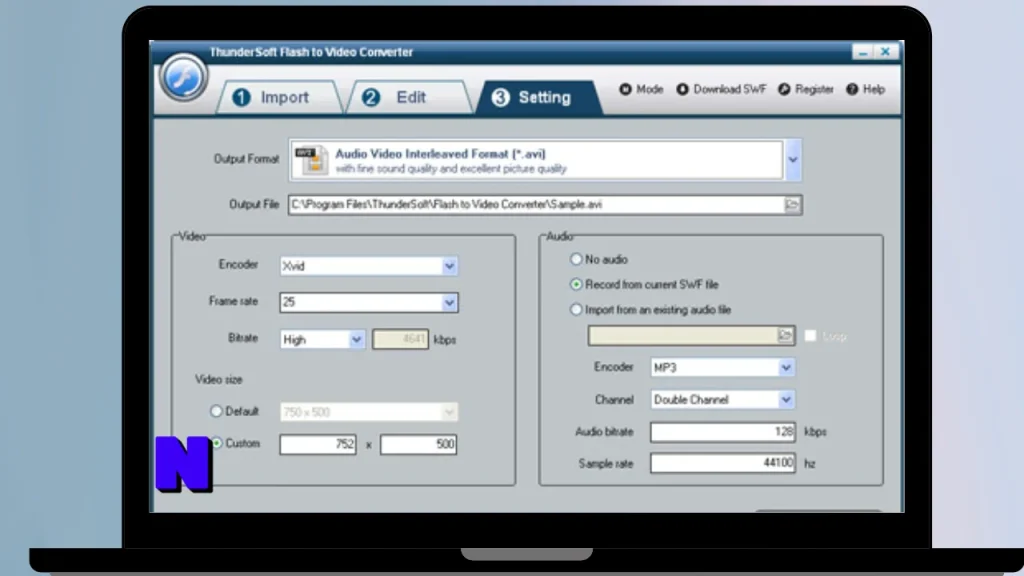Image resolution: width=1024 pixels, height=576 pixels.
Task: Select the Setting tab
Action: coord(538,97)
